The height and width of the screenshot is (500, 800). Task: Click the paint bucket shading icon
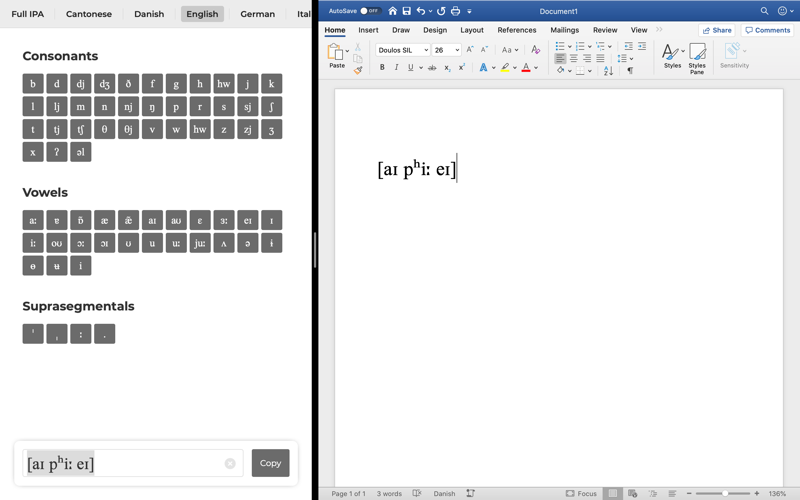560,70
